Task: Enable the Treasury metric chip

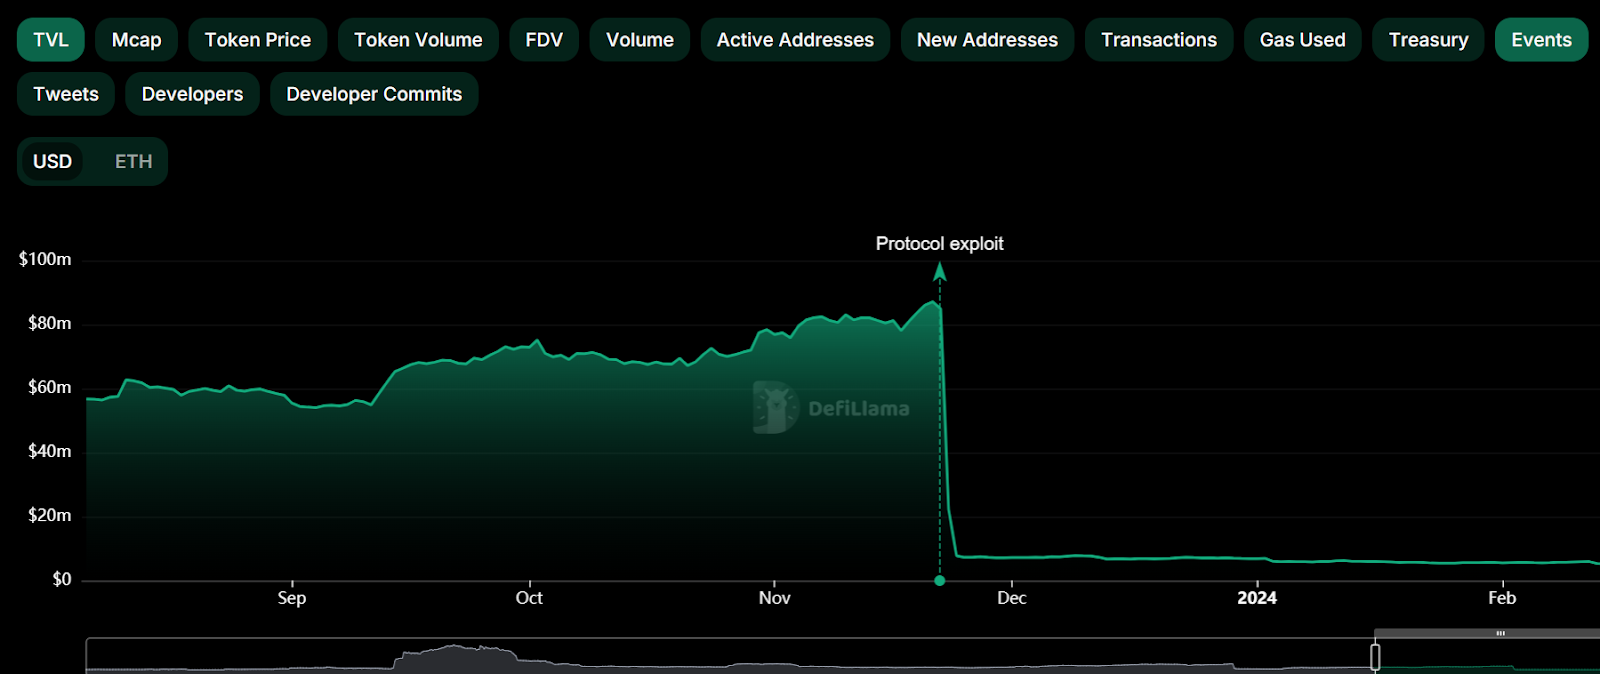Action: click(x=1428, y=40)
